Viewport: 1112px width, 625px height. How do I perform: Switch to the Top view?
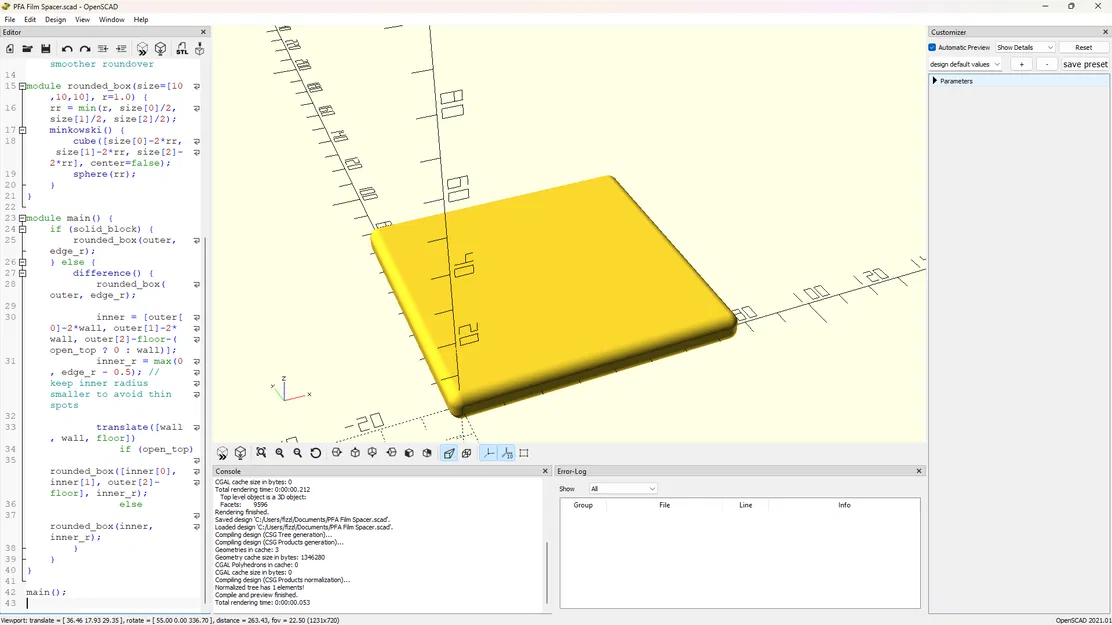(355, 453)
